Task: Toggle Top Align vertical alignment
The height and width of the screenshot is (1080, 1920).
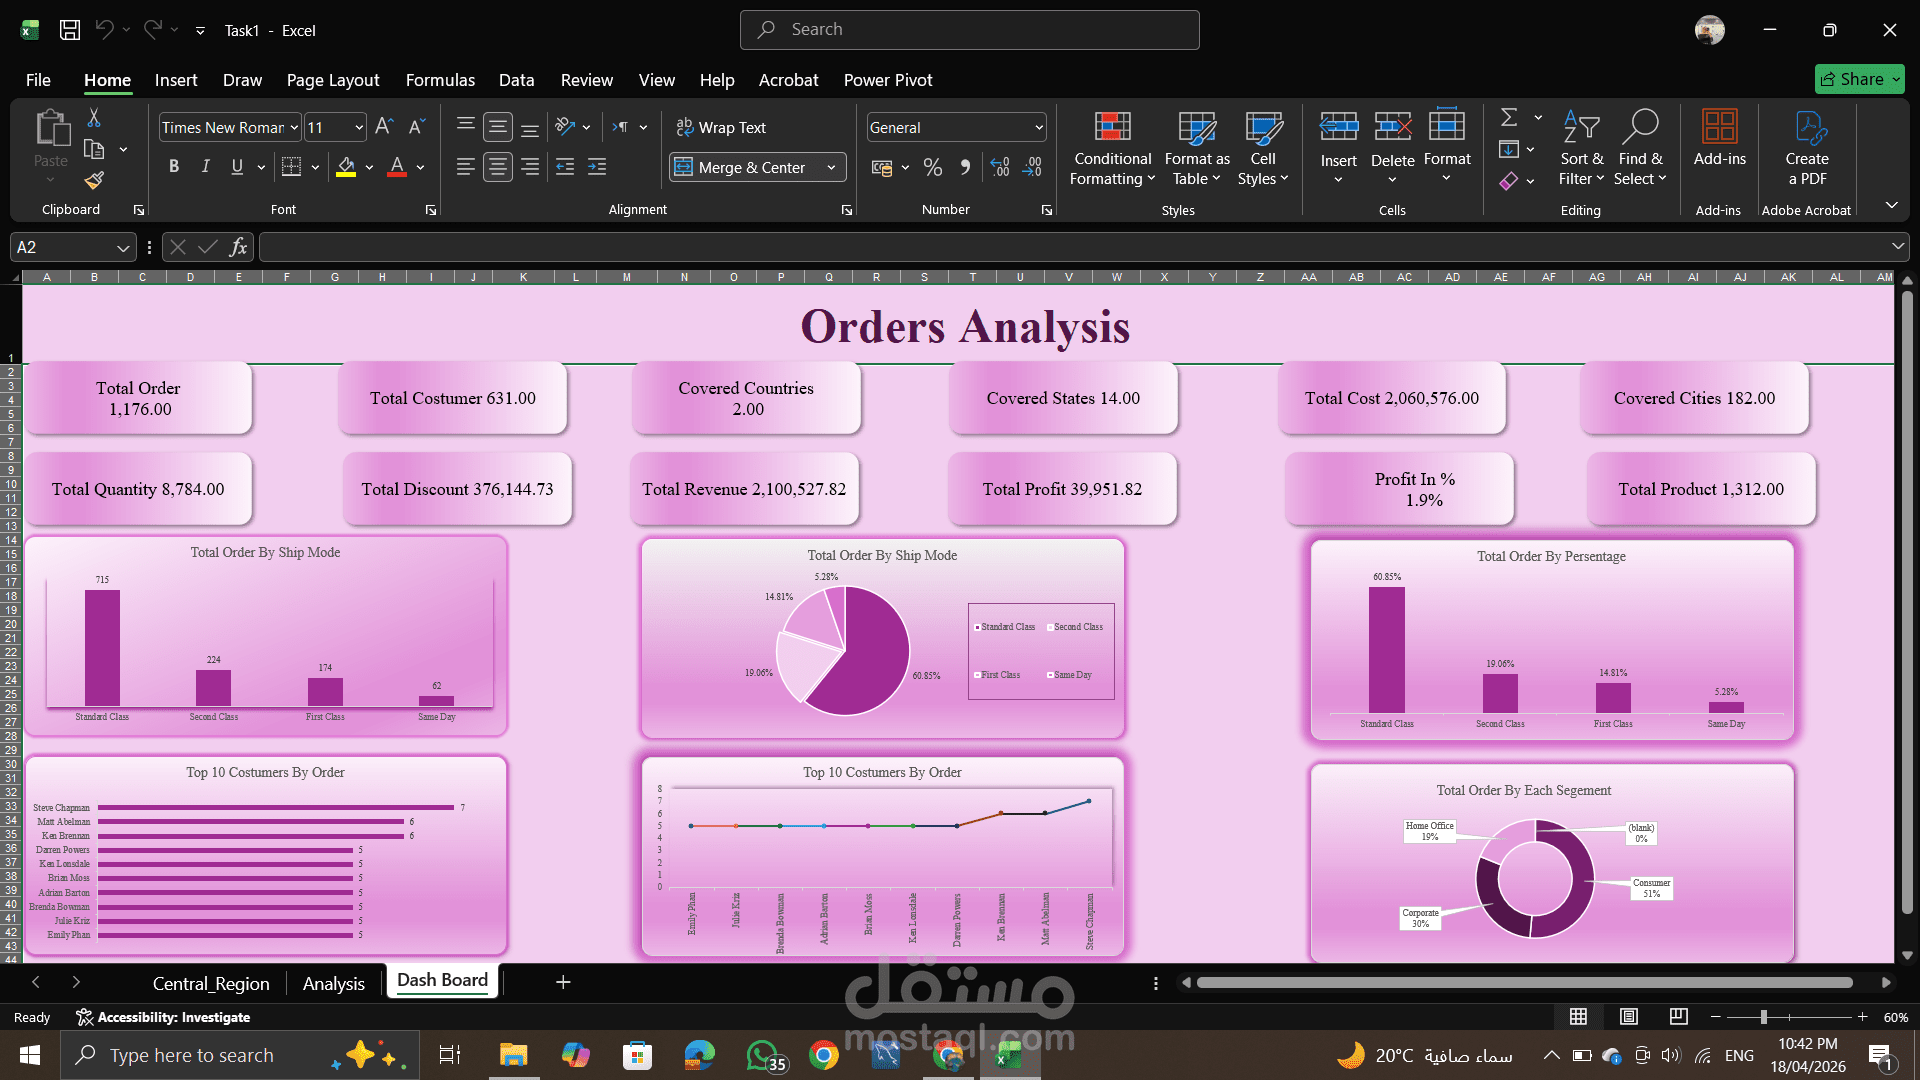Action: [466, 127]
